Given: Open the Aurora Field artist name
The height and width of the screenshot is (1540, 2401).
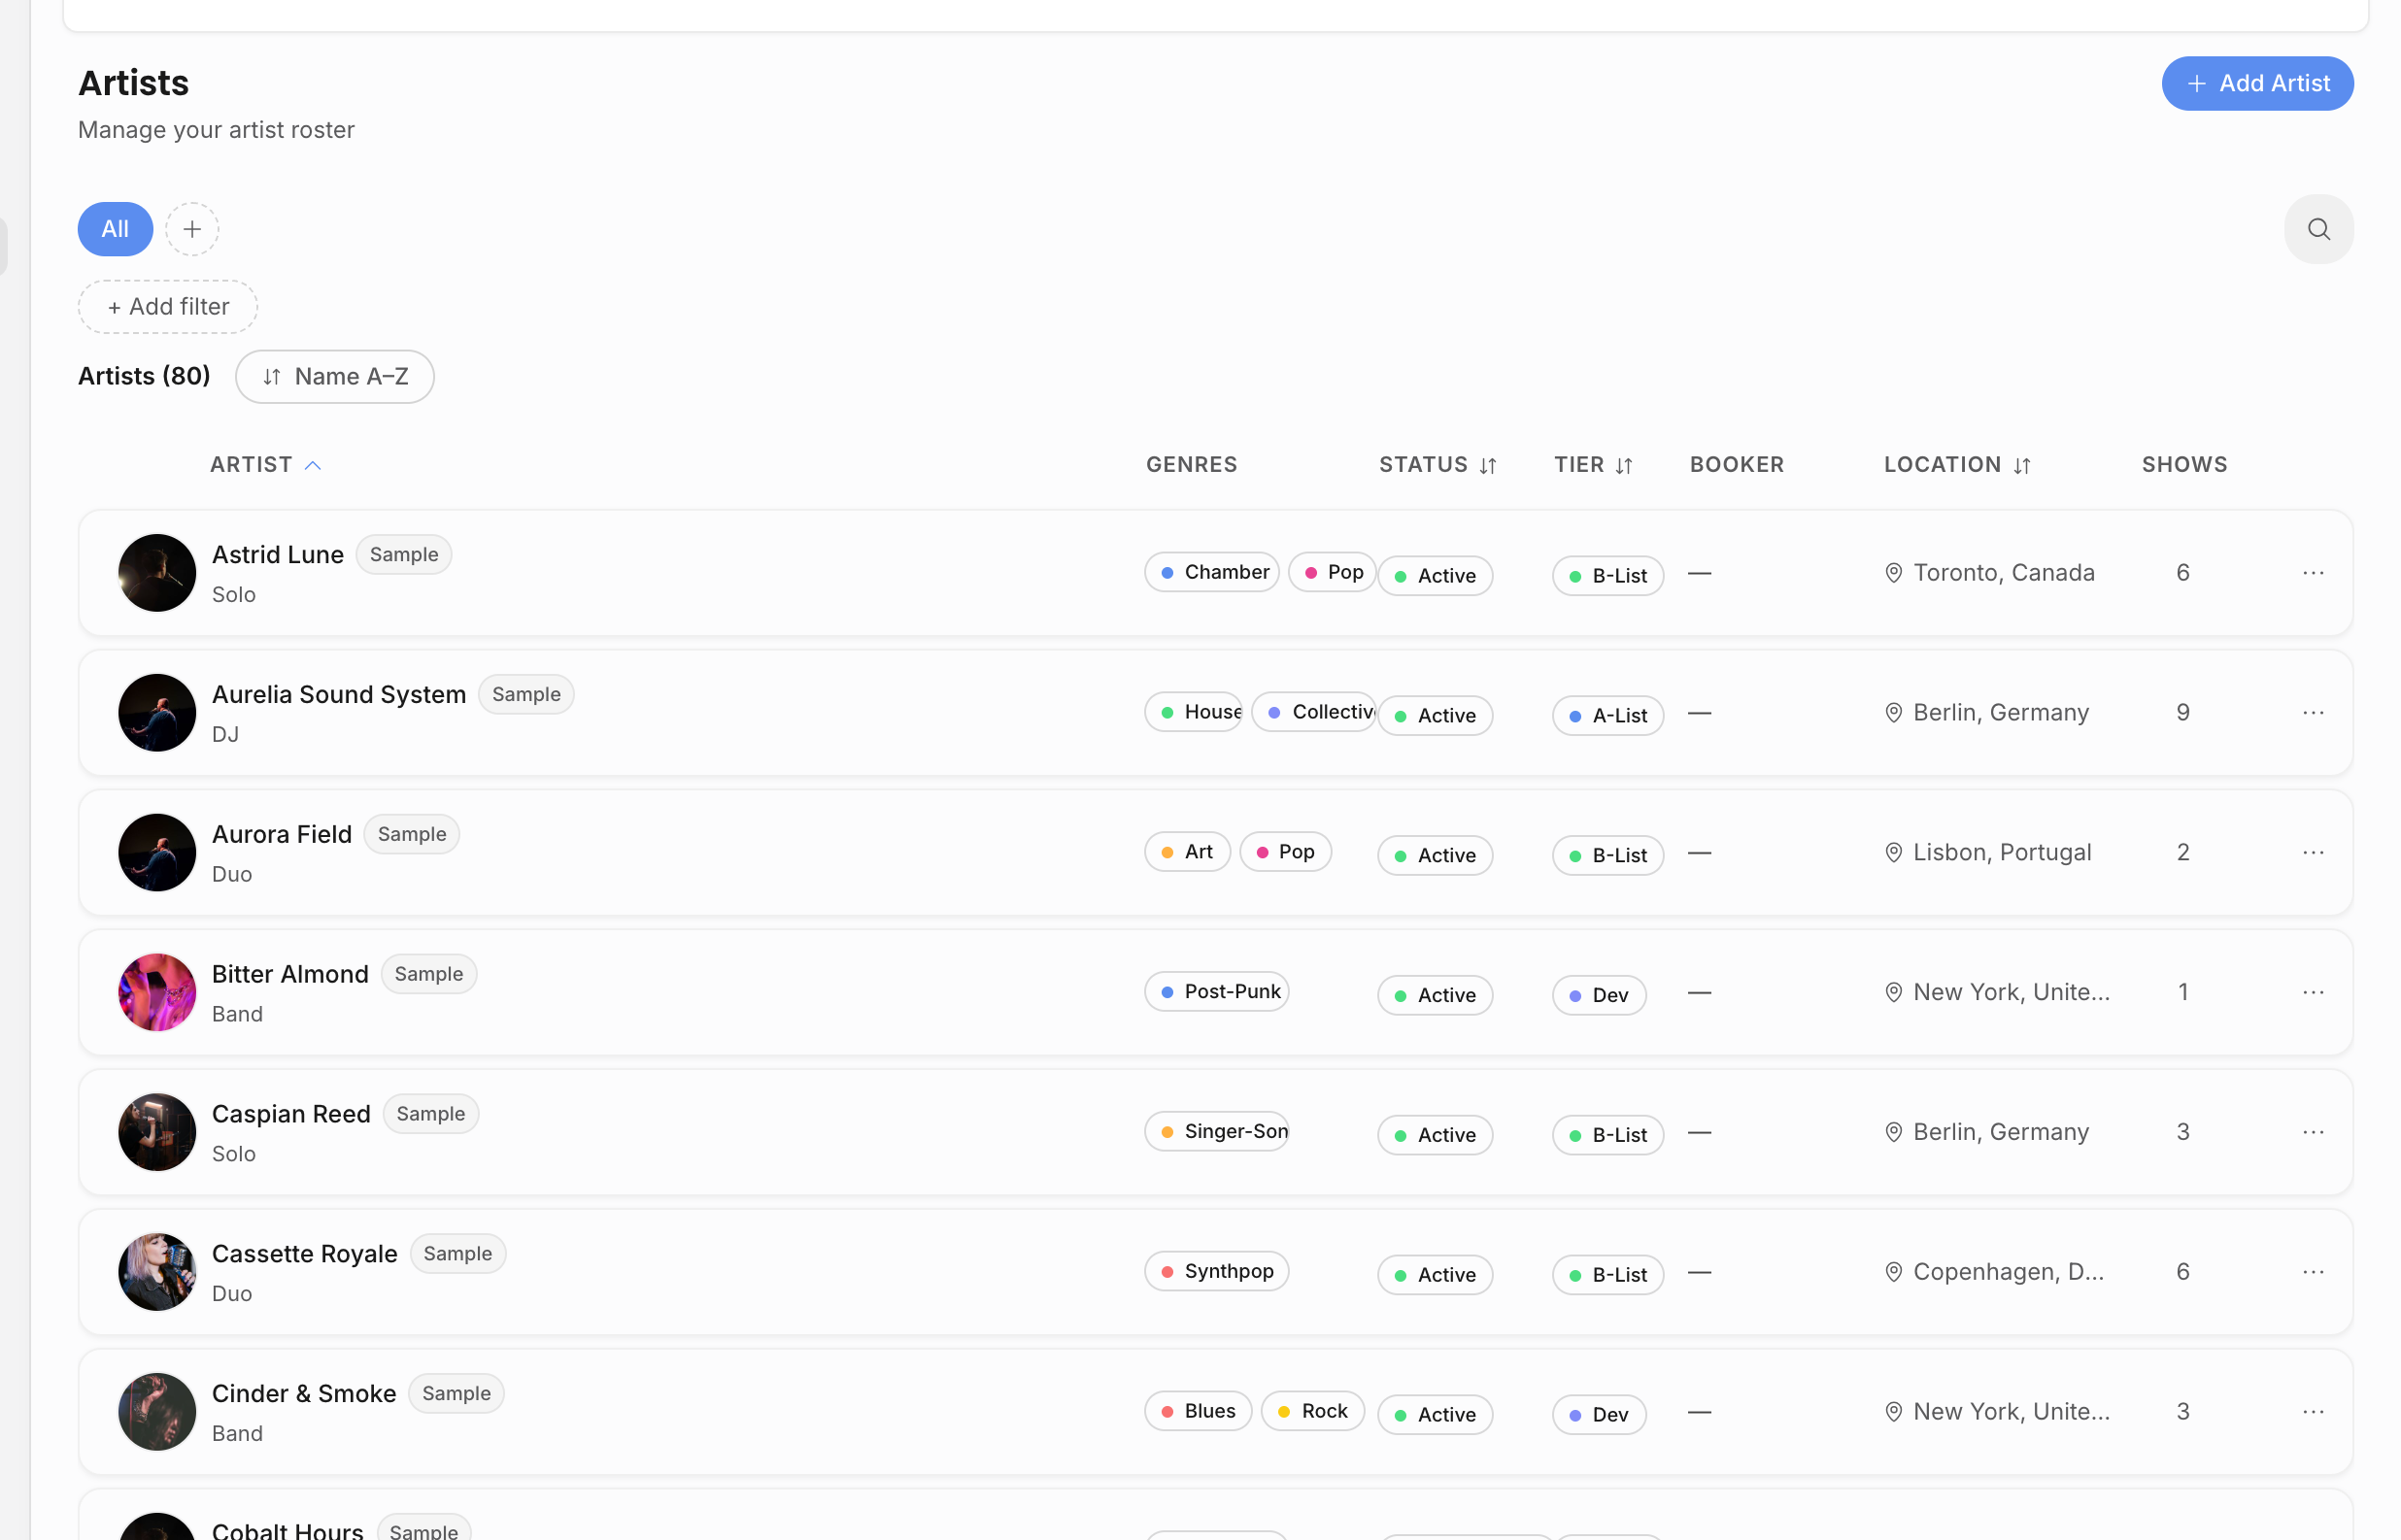Looking at the screenshot, I should [282, 835].
